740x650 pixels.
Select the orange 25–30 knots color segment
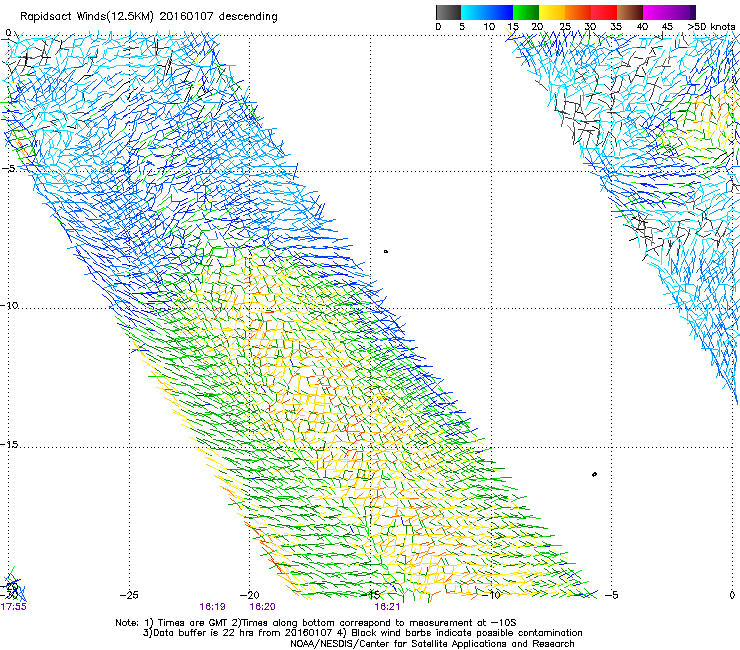coord(578,12)
